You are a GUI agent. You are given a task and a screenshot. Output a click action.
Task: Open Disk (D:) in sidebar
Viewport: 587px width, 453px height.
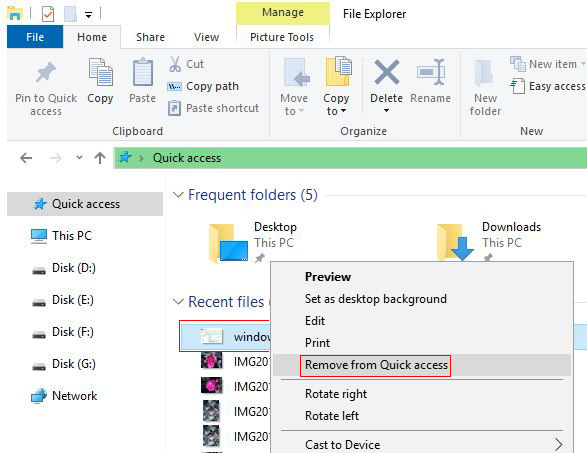(64, 268)
